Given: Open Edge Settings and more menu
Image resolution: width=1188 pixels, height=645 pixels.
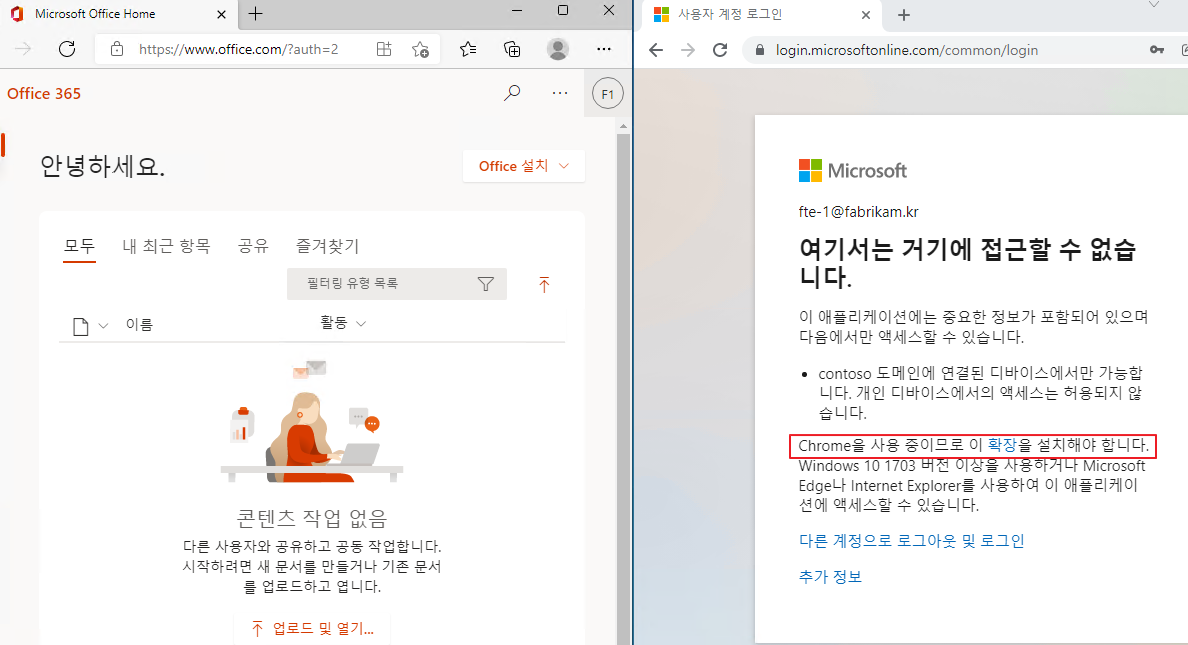Looking at the screenshot, I should click(x=604, y=49).
